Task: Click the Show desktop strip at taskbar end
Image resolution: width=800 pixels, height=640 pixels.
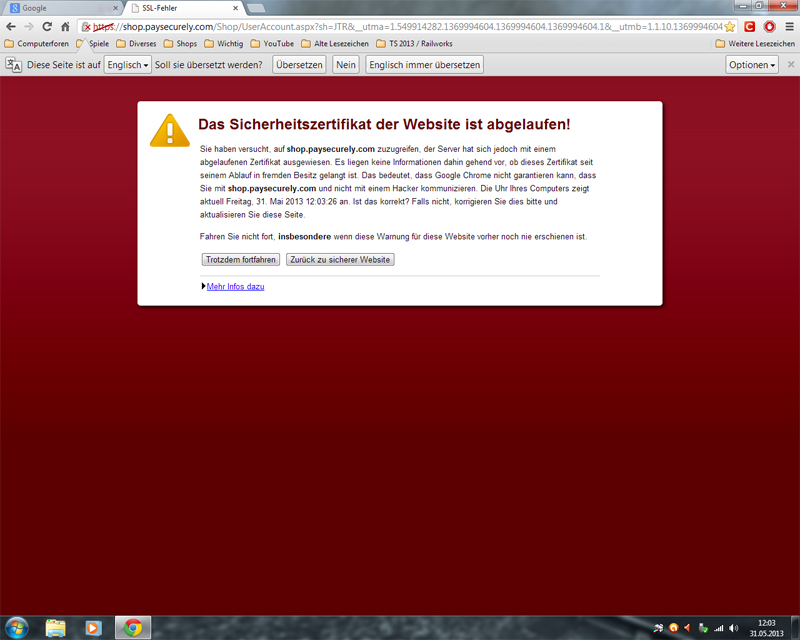Action: pos(795,628)
